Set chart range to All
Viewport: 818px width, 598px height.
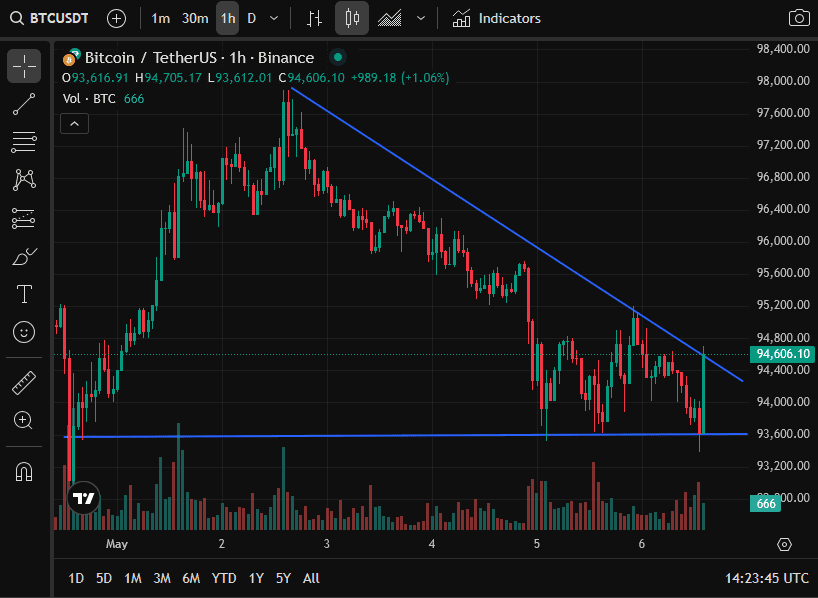coord(311,578)
